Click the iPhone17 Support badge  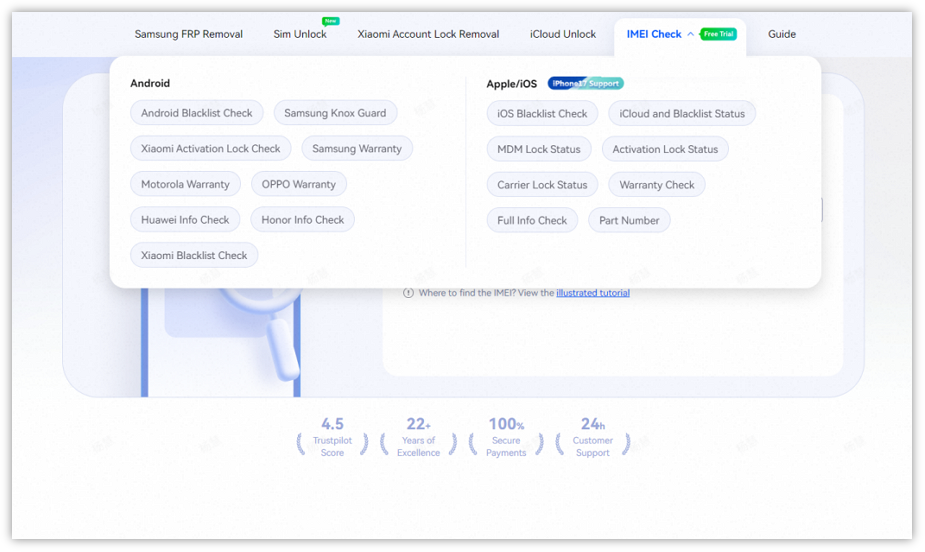pyautogui.click(x=585, y=83)
